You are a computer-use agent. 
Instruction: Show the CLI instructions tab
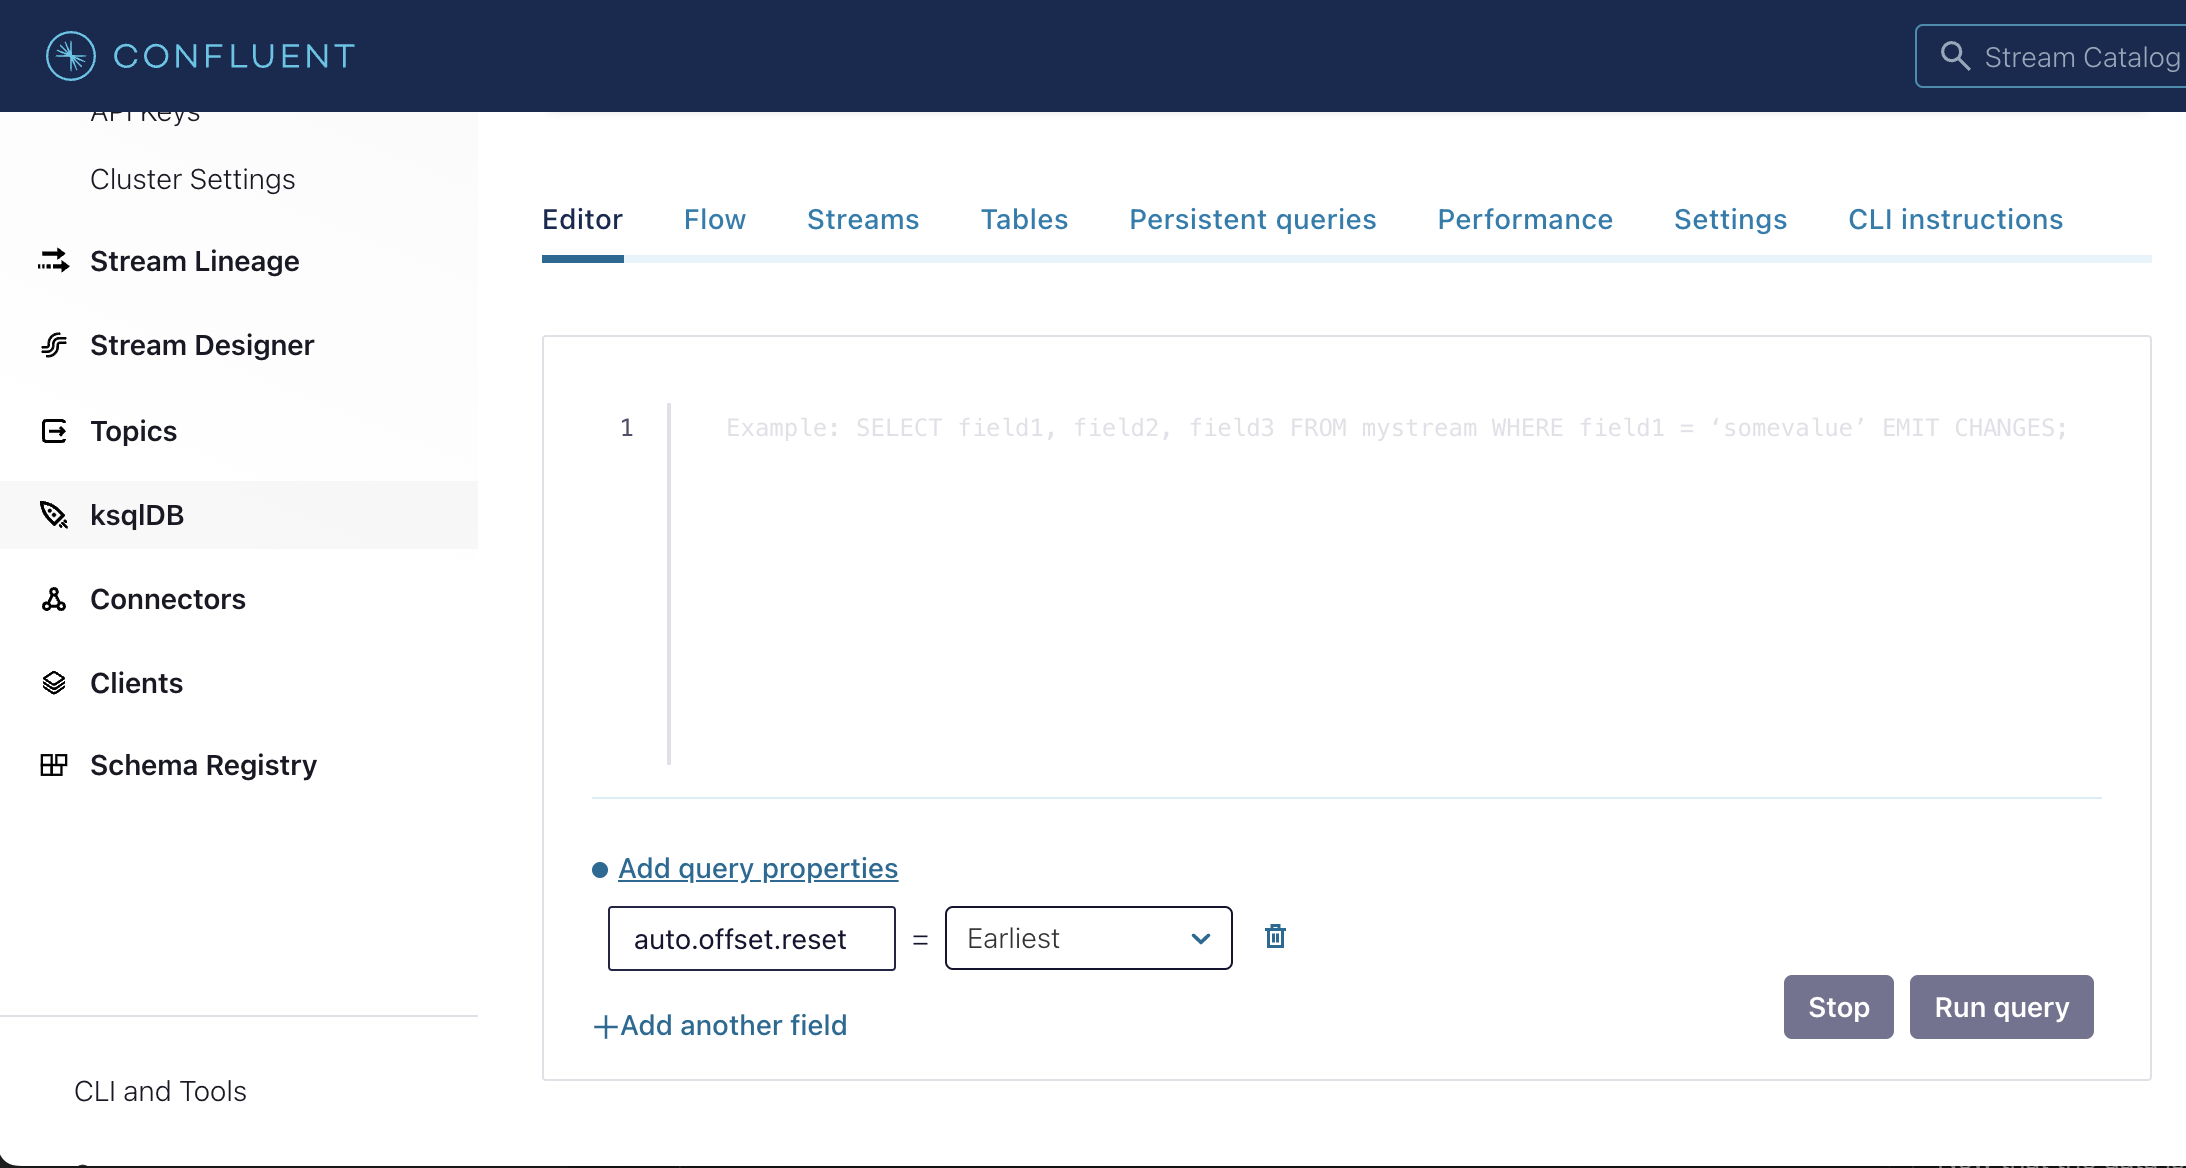pos(1955,219)
